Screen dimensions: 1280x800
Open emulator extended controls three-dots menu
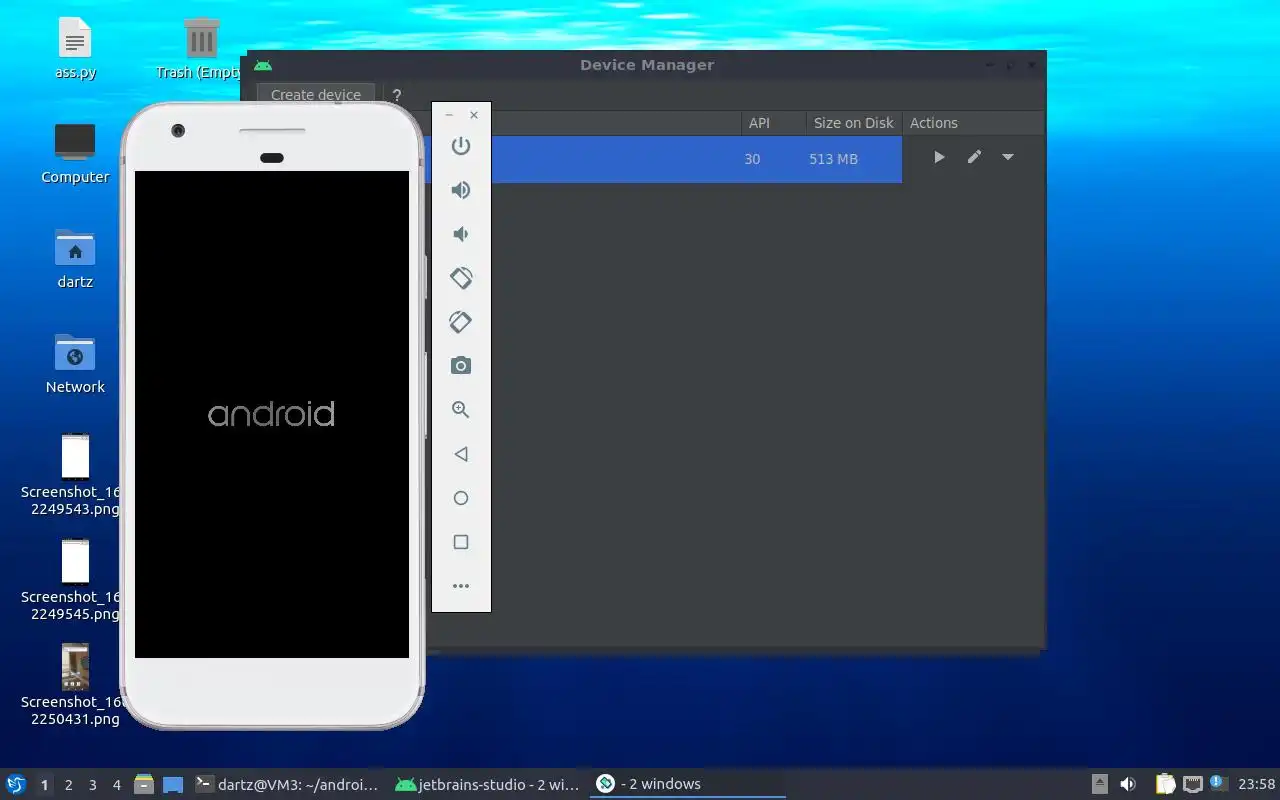(461, 586)
